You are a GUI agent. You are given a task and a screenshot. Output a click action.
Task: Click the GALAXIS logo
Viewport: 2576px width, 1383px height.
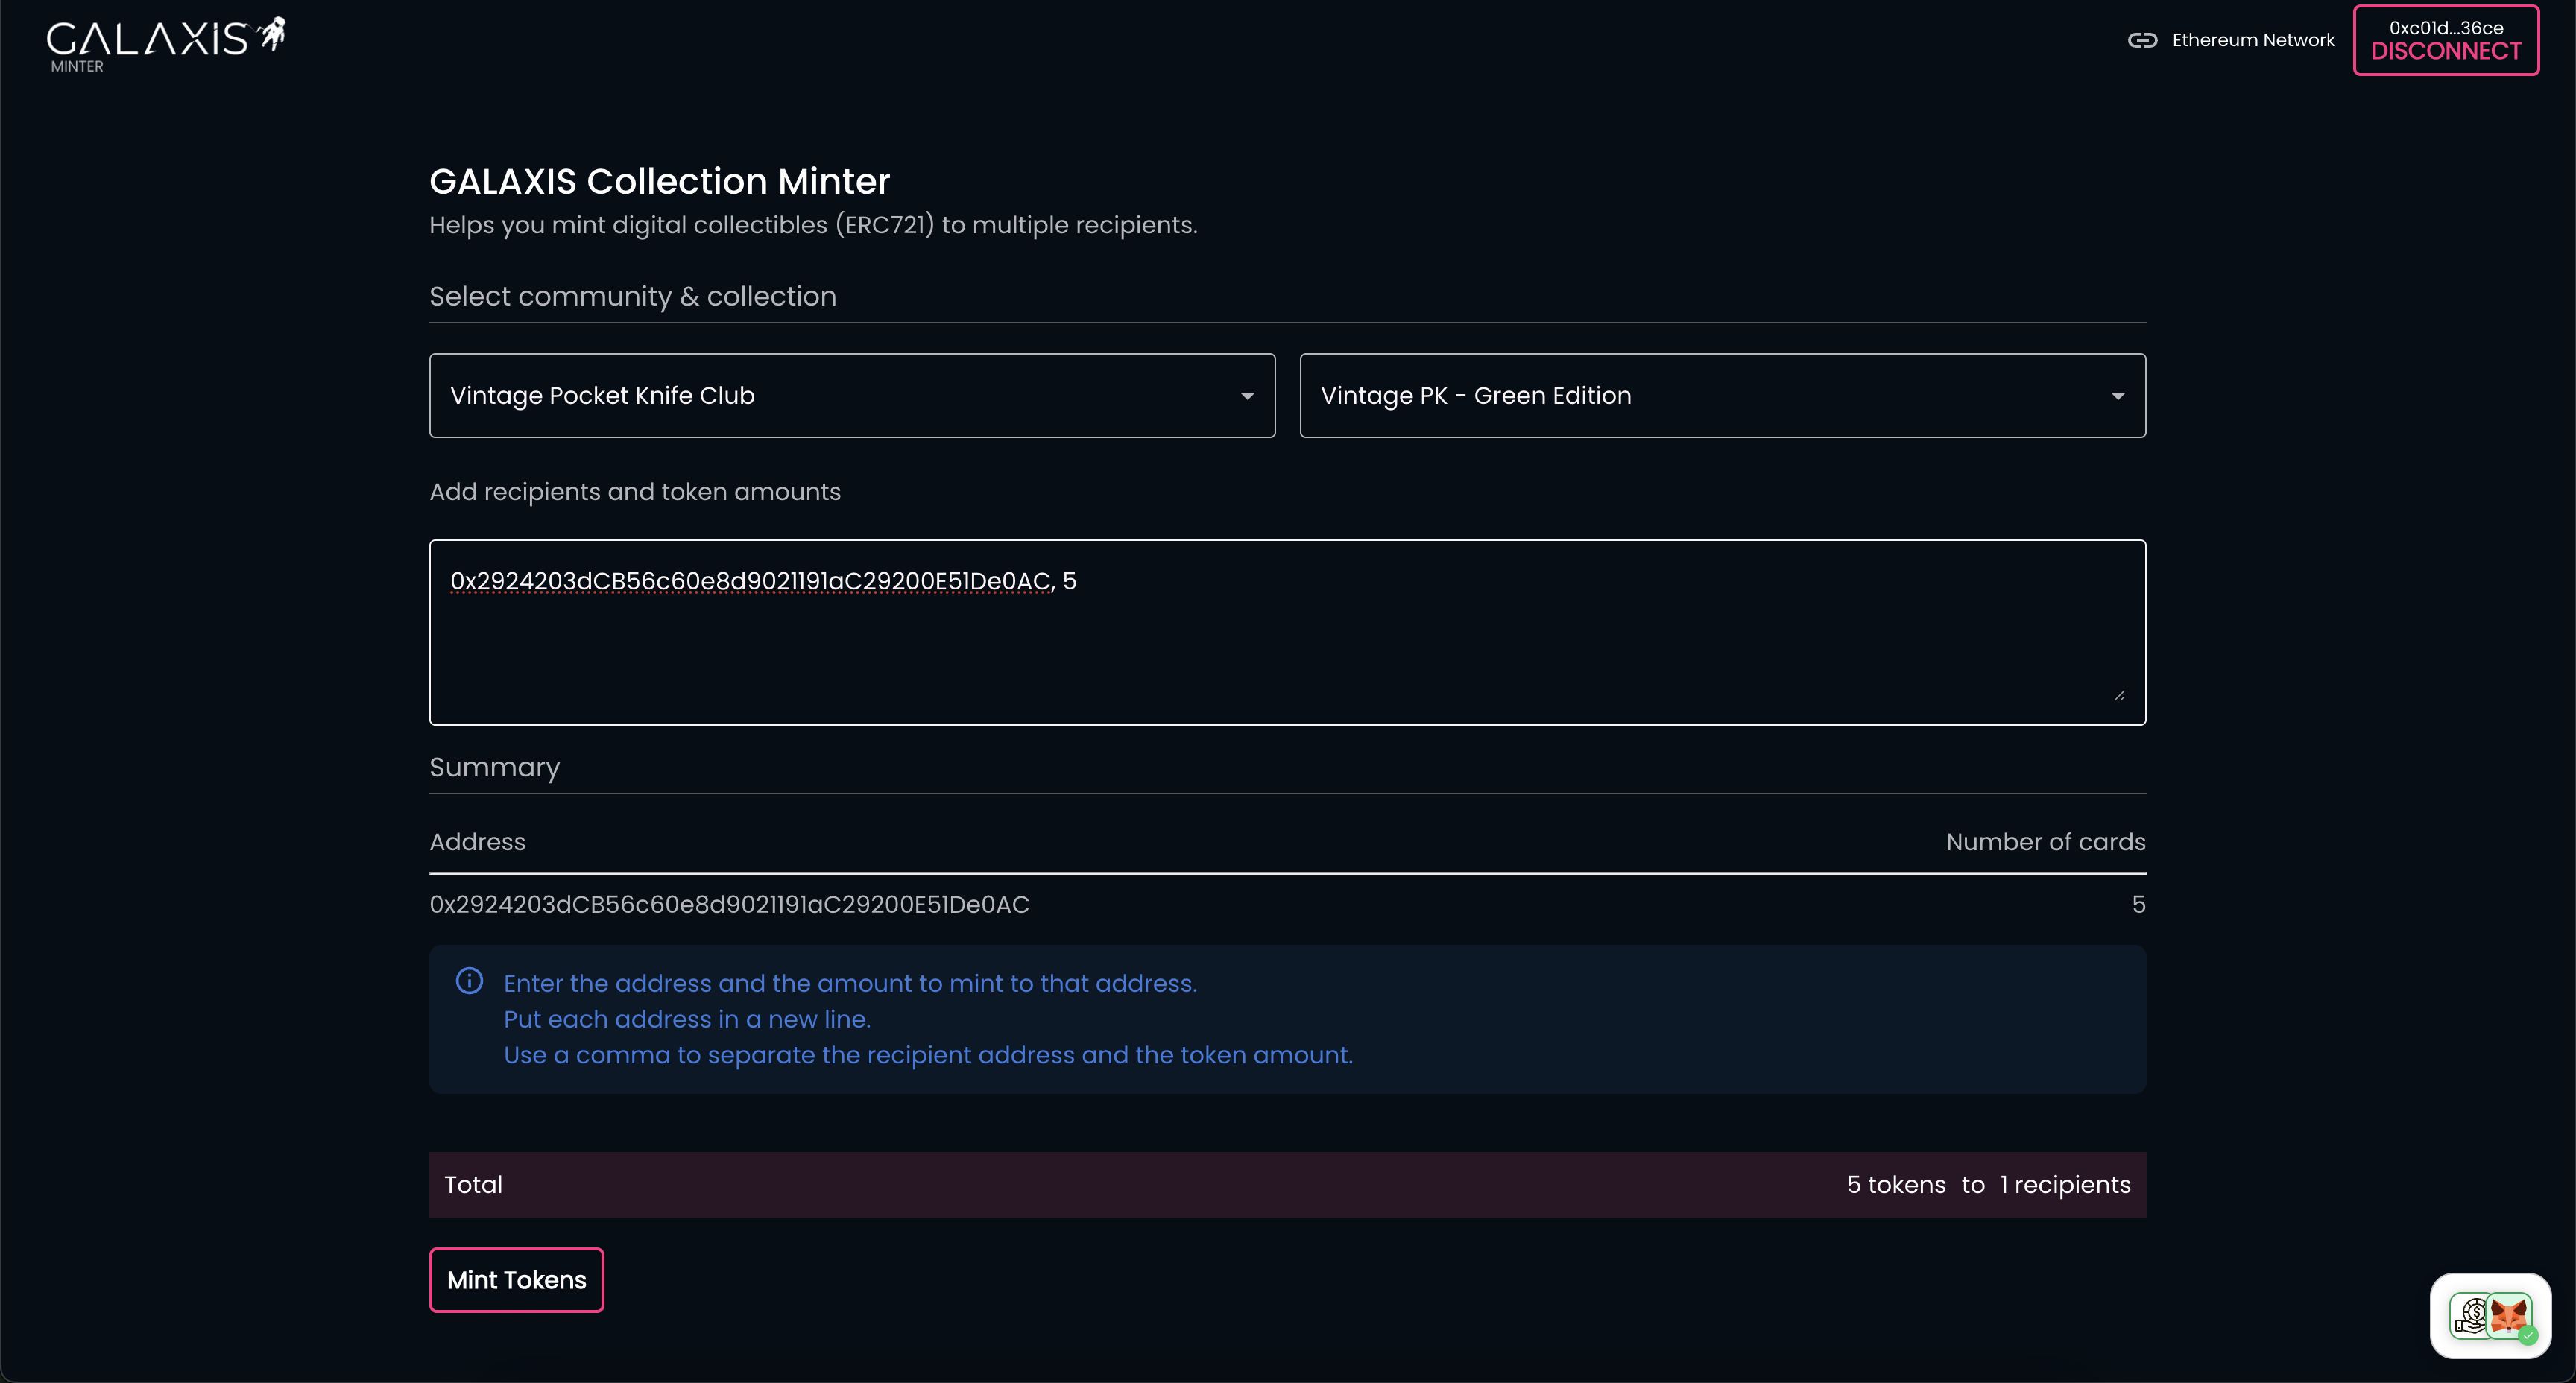[x=148, y=38]
